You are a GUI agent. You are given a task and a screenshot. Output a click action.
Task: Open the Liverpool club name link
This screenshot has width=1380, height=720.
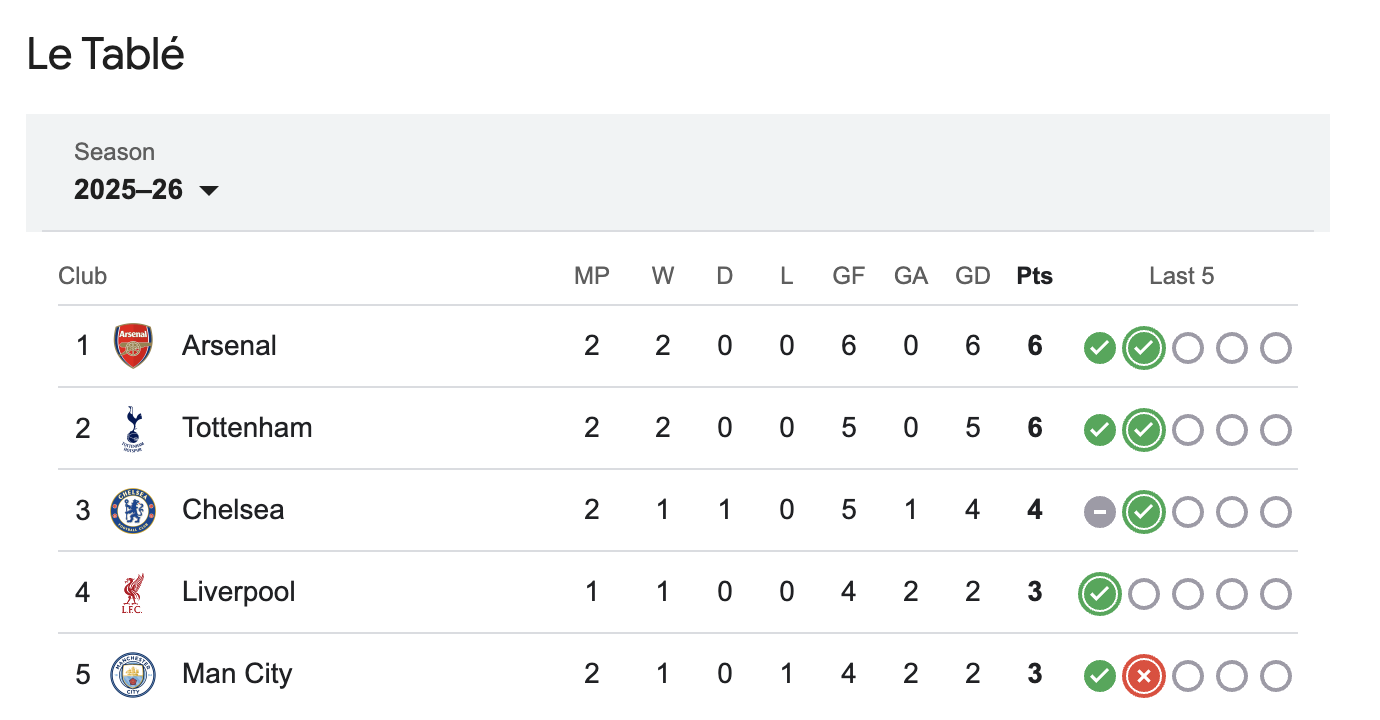click(x=239, y=592)
